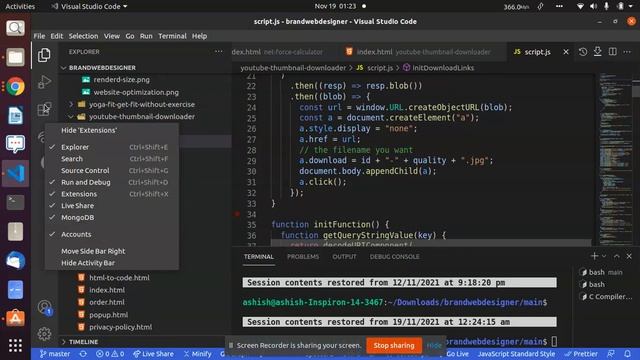Toggle MongoDB in the context menu
This screenshot has height=360, width=640.
click(111, 218)
